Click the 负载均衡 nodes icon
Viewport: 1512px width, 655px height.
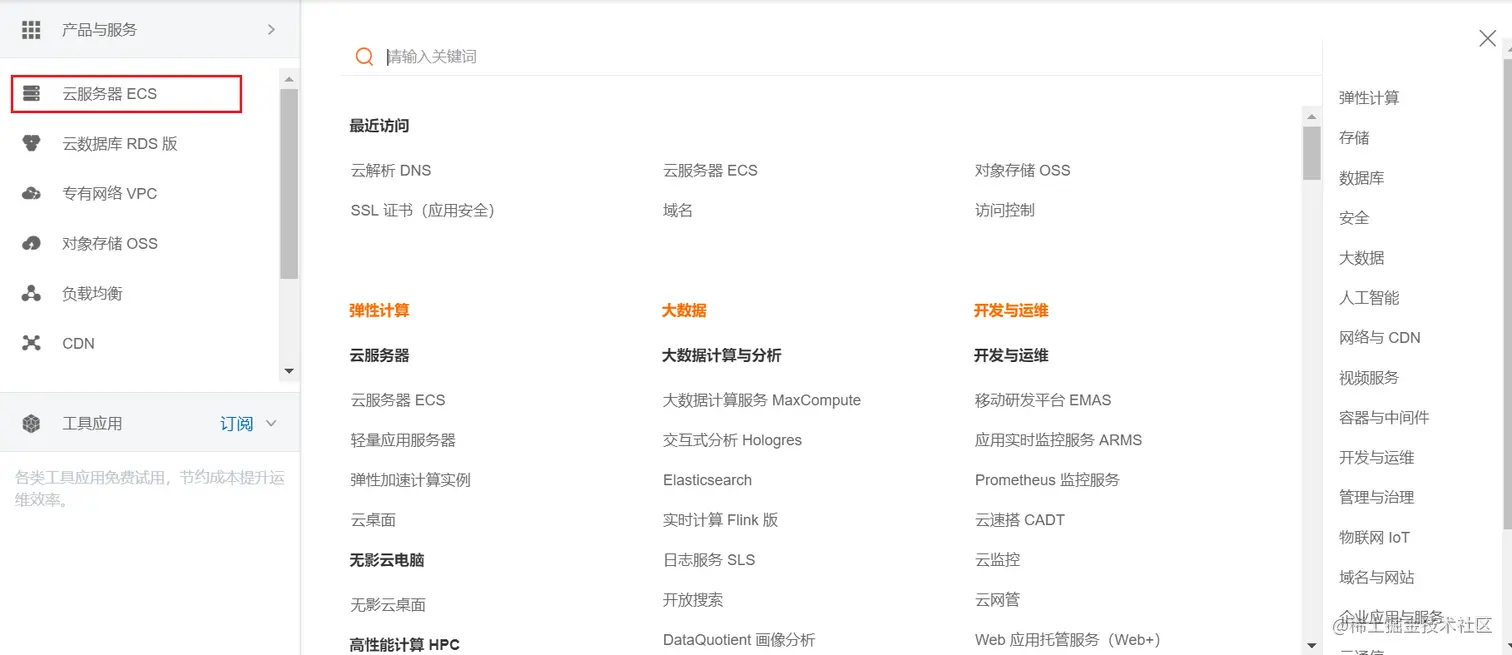pyautogui.click(x=31, y=294)
